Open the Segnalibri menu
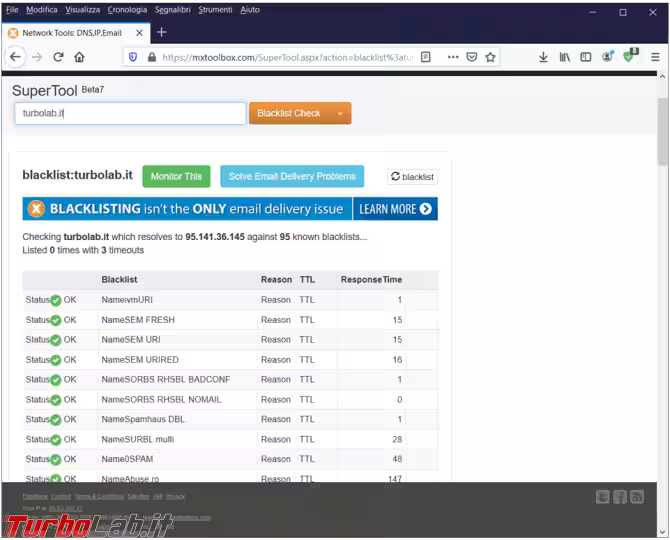 tap(173, 9)
